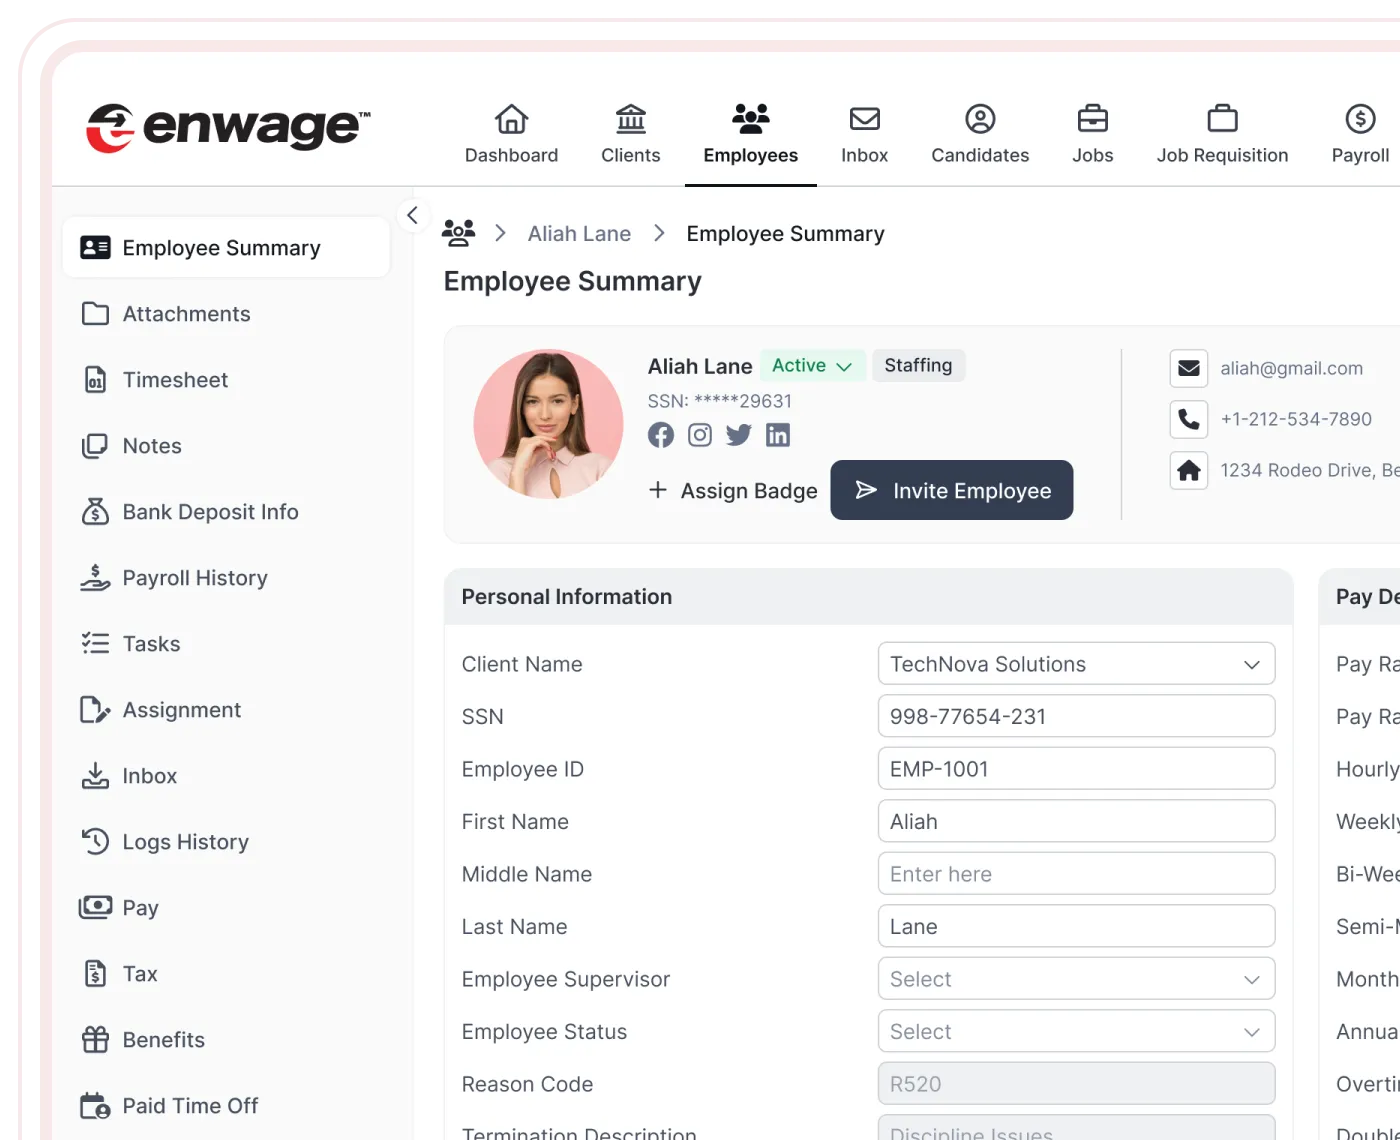The width and height of the screenshot is (1400, 1140).
Task: Click Assign Badge
Action: point(733,491)
